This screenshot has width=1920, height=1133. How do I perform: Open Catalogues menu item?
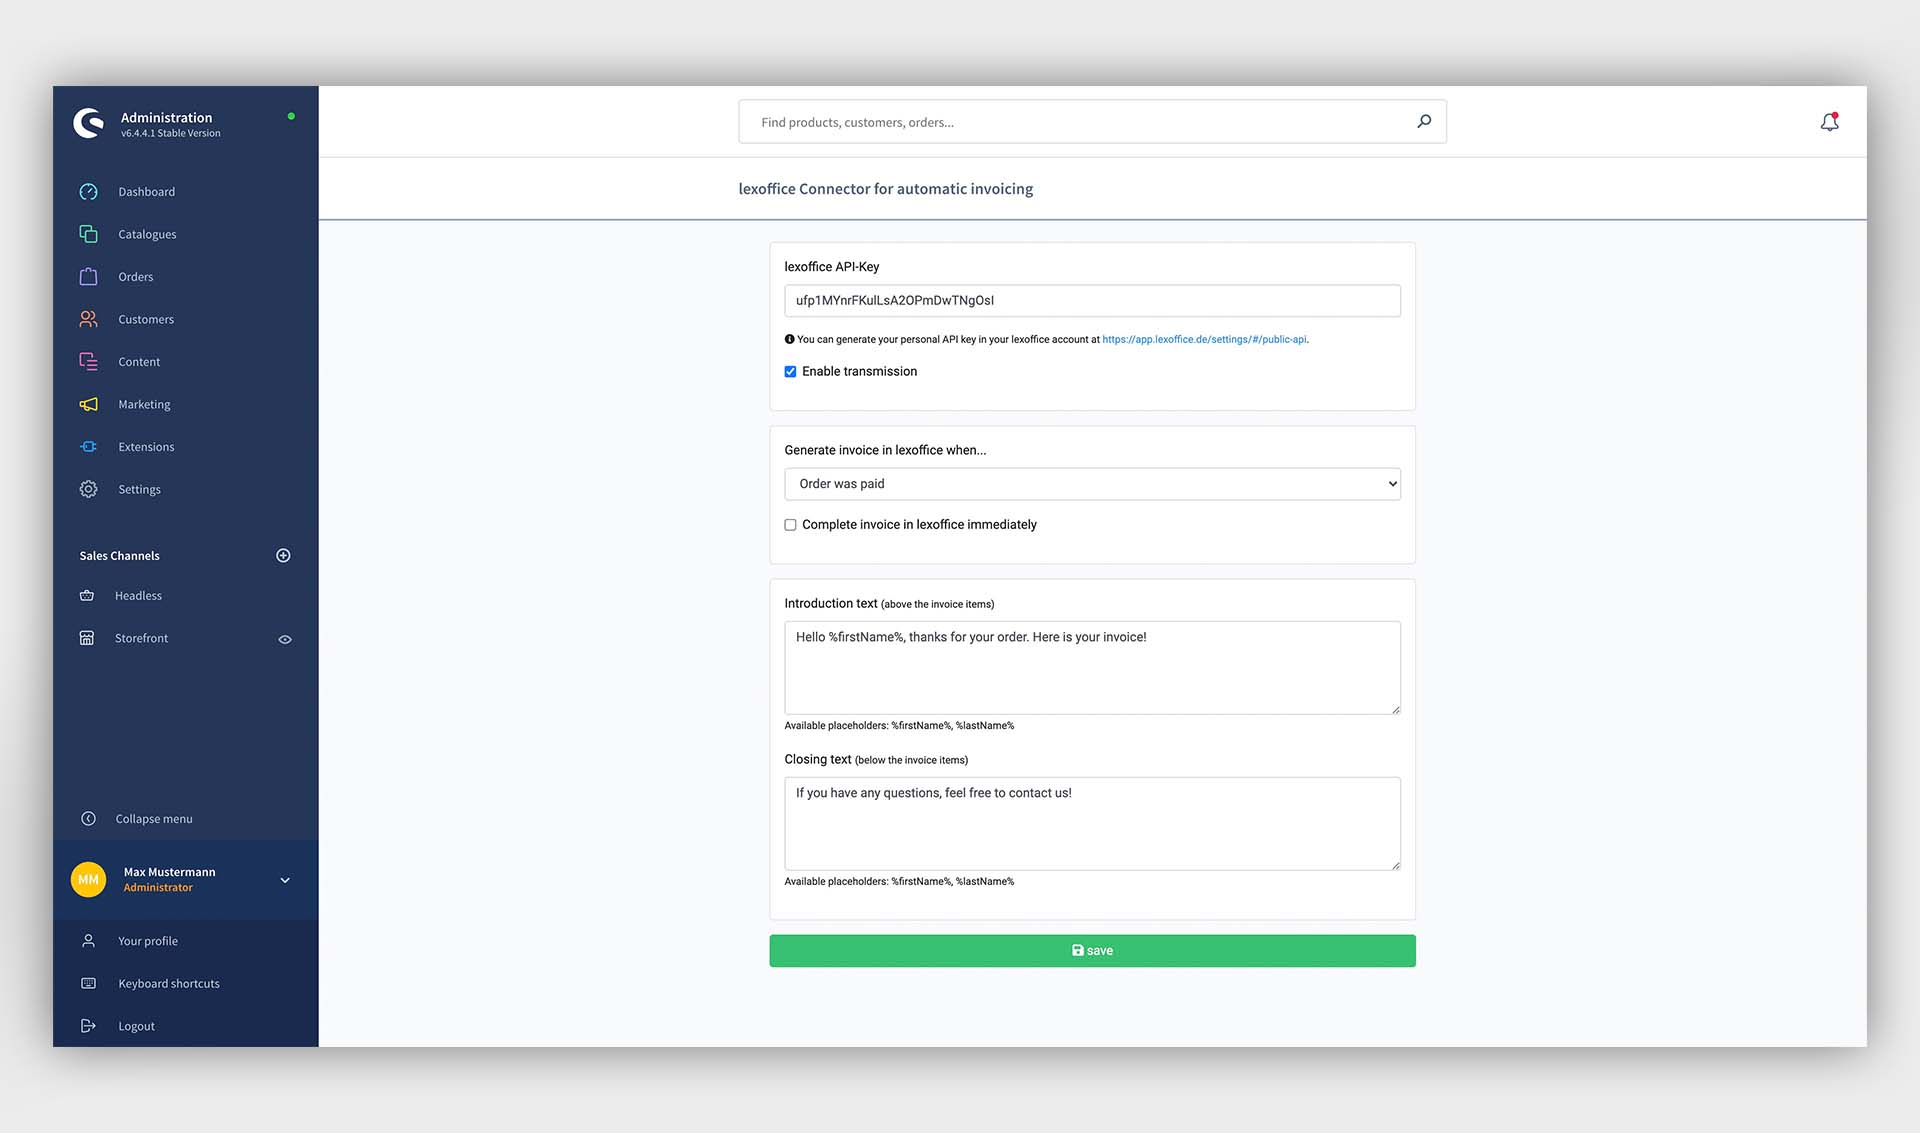[147, 234]
